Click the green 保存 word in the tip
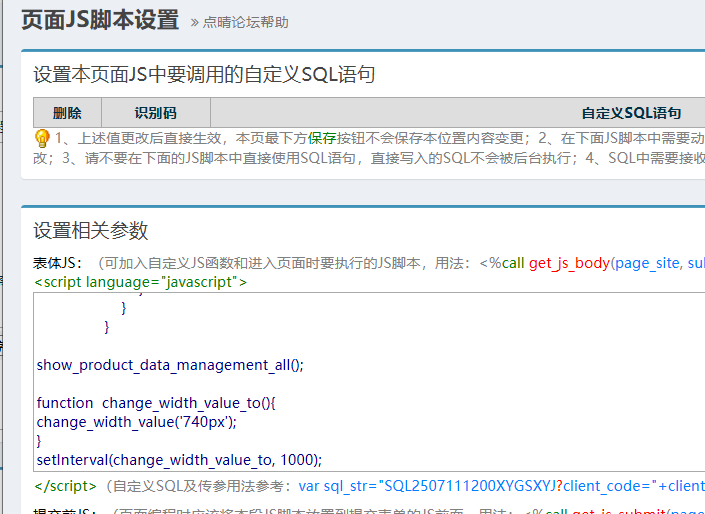The height and width of the screenshot is (514, 705). 322,138
